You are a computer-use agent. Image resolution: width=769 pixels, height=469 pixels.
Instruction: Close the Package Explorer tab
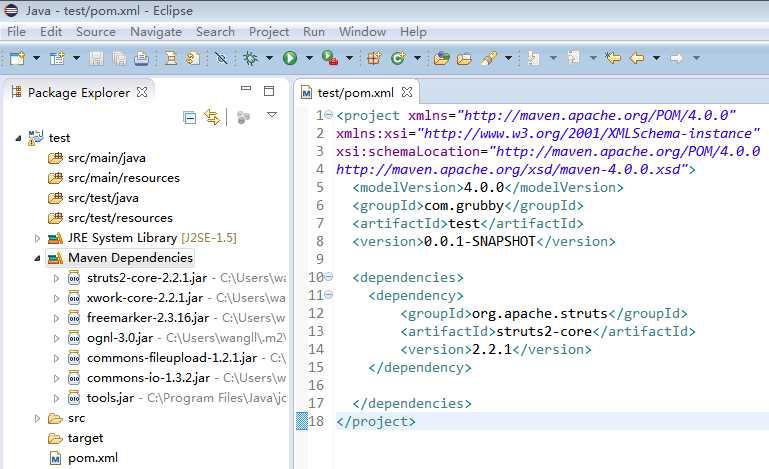142,92
